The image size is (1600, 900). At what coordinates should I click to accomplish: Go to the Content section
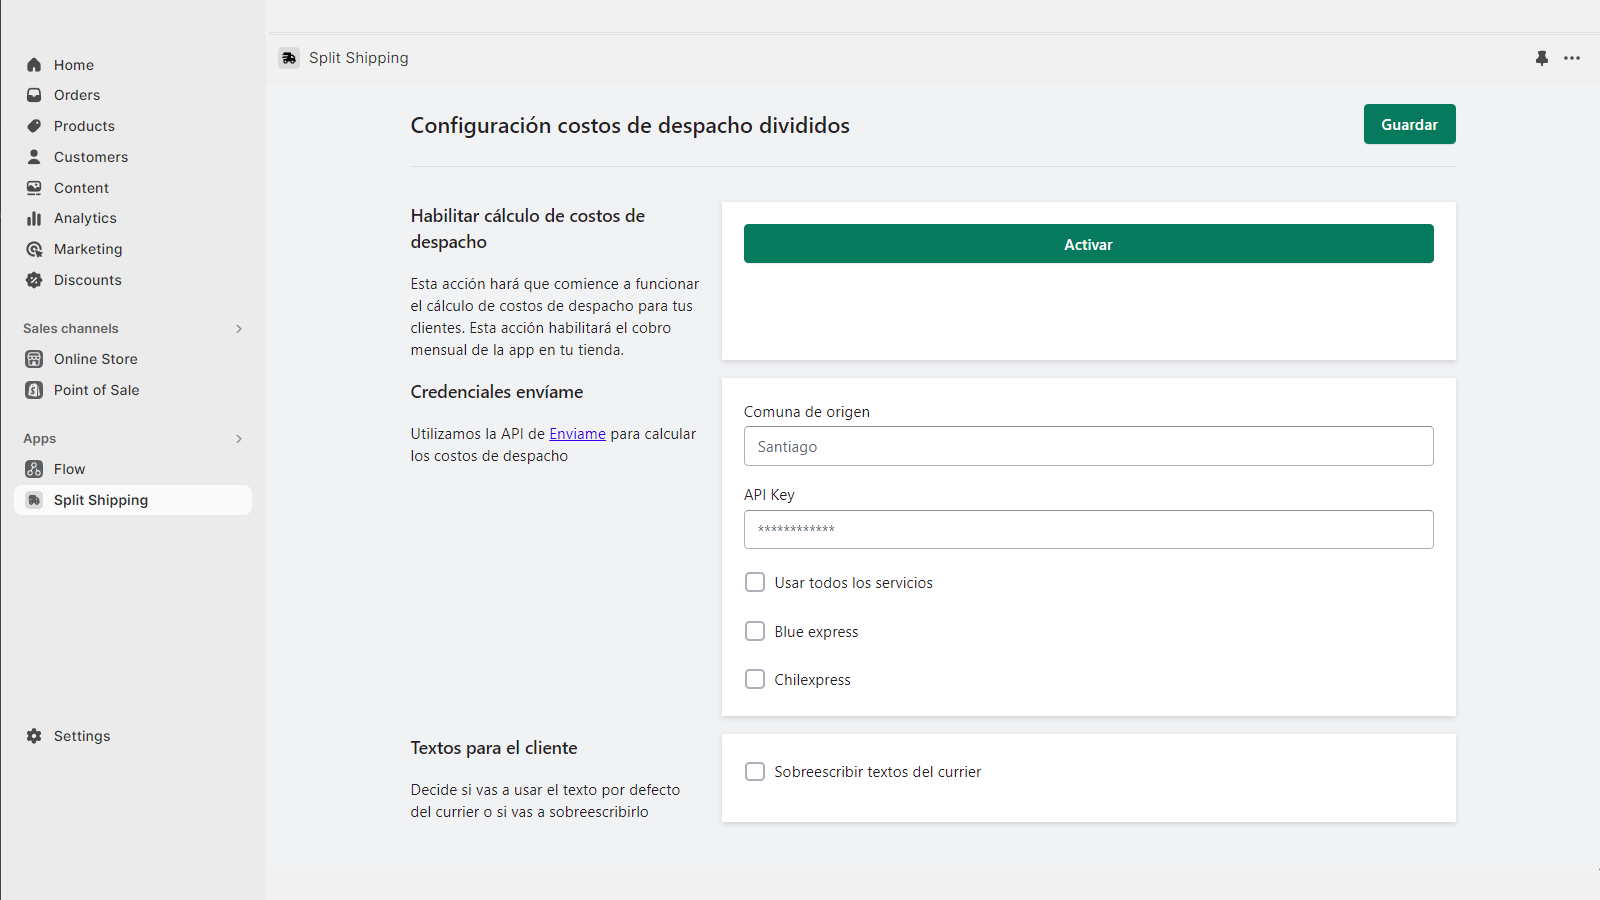point(35,187)
